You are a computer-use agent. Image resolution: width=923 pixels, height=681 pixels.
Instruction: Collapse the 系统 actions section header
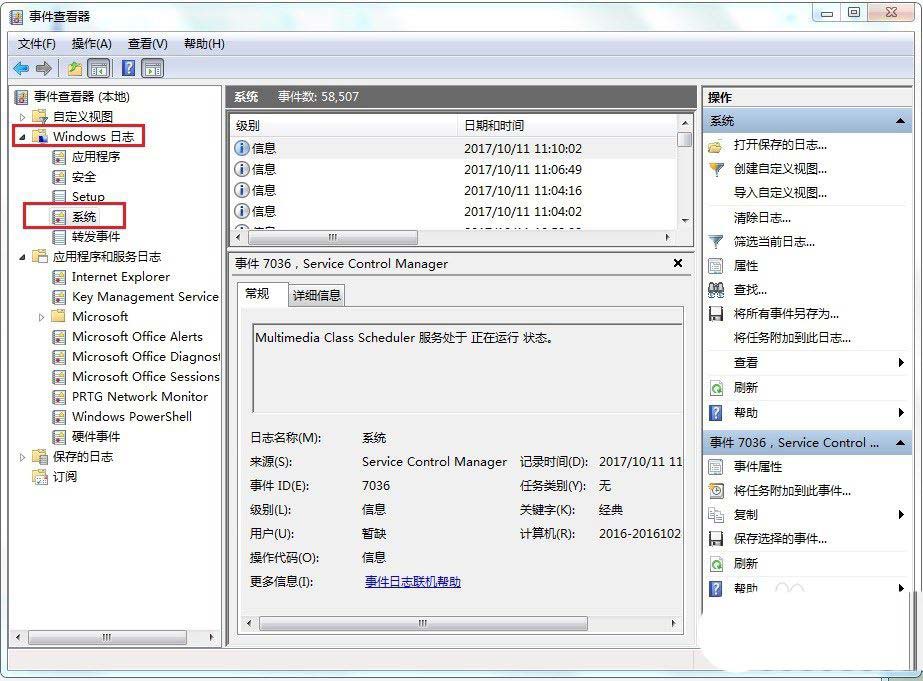(901, 121)
